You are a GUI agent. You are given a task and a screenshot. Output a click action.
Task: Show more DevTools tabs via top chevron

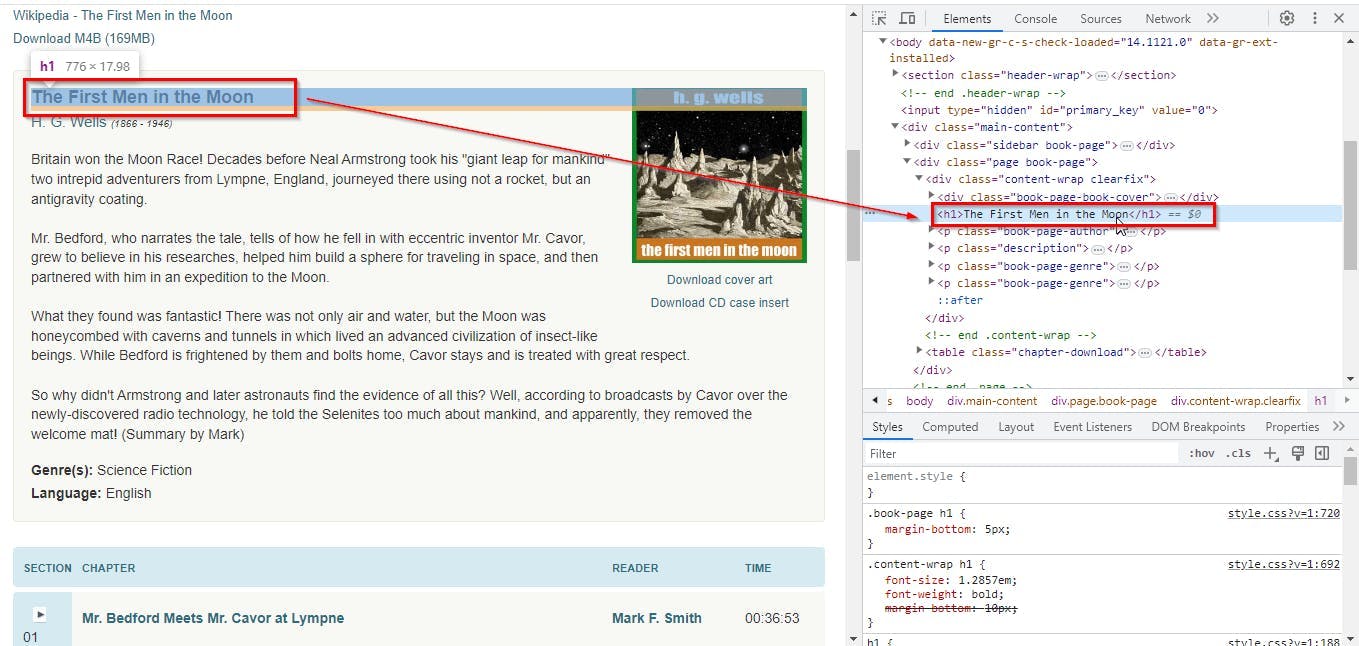(x=1213, y=18)
